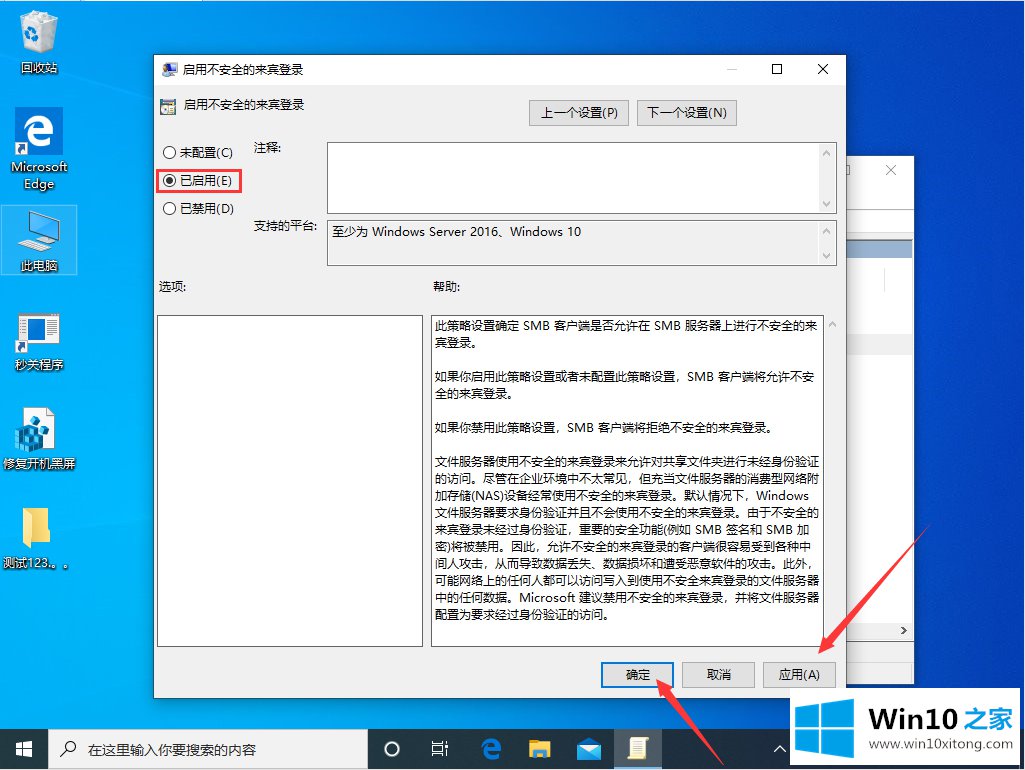Click the help pane scroll up arrow
This screenshot has width=1025, height=770.
pyautogui.click(x=832, y=324)
